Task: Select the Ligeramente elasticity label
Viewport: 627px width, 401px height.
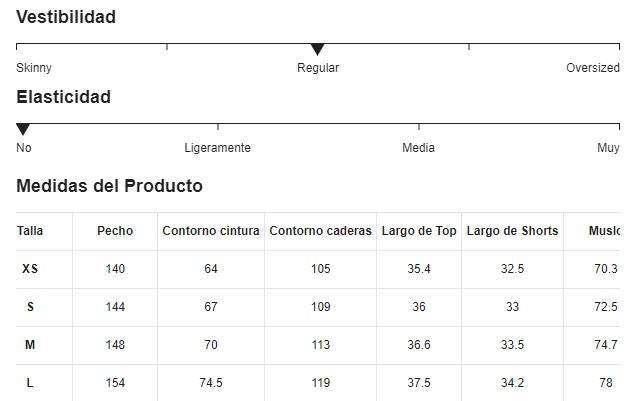Action: coord(217,148)
